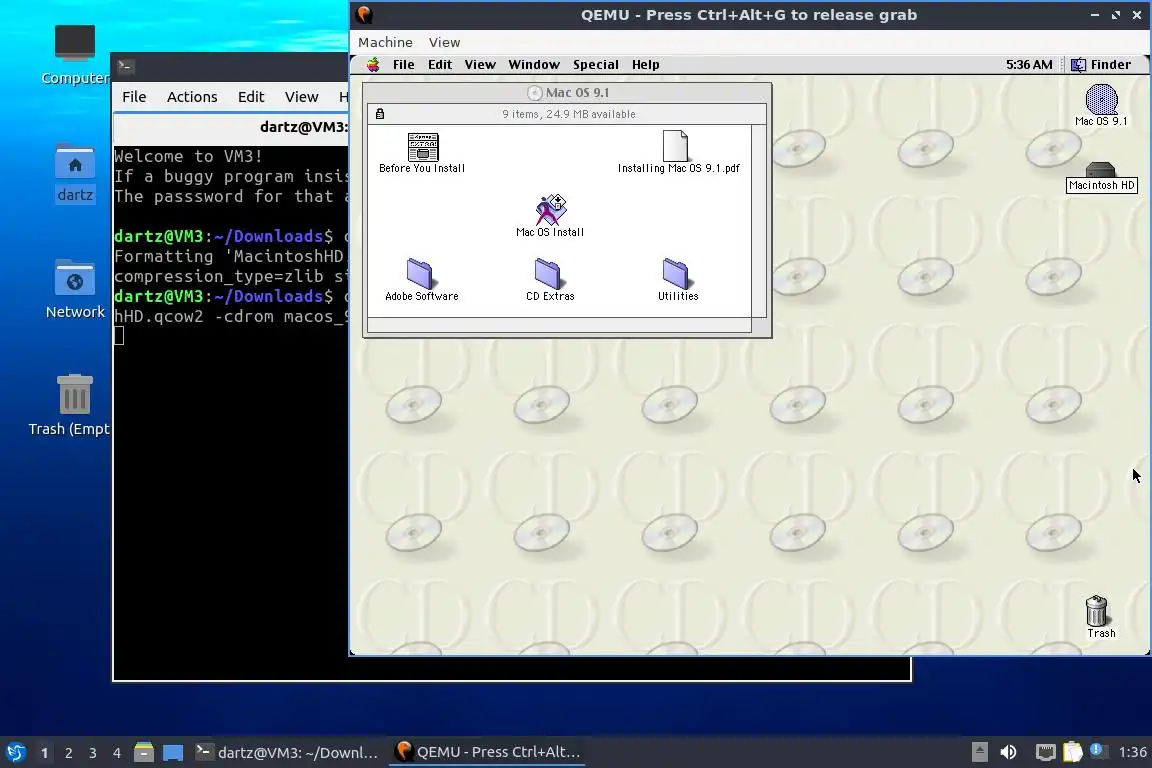The height and width of the screenshot is (768, 1152).
Task: Click the removable media tray icon
Action: point(979,752)
